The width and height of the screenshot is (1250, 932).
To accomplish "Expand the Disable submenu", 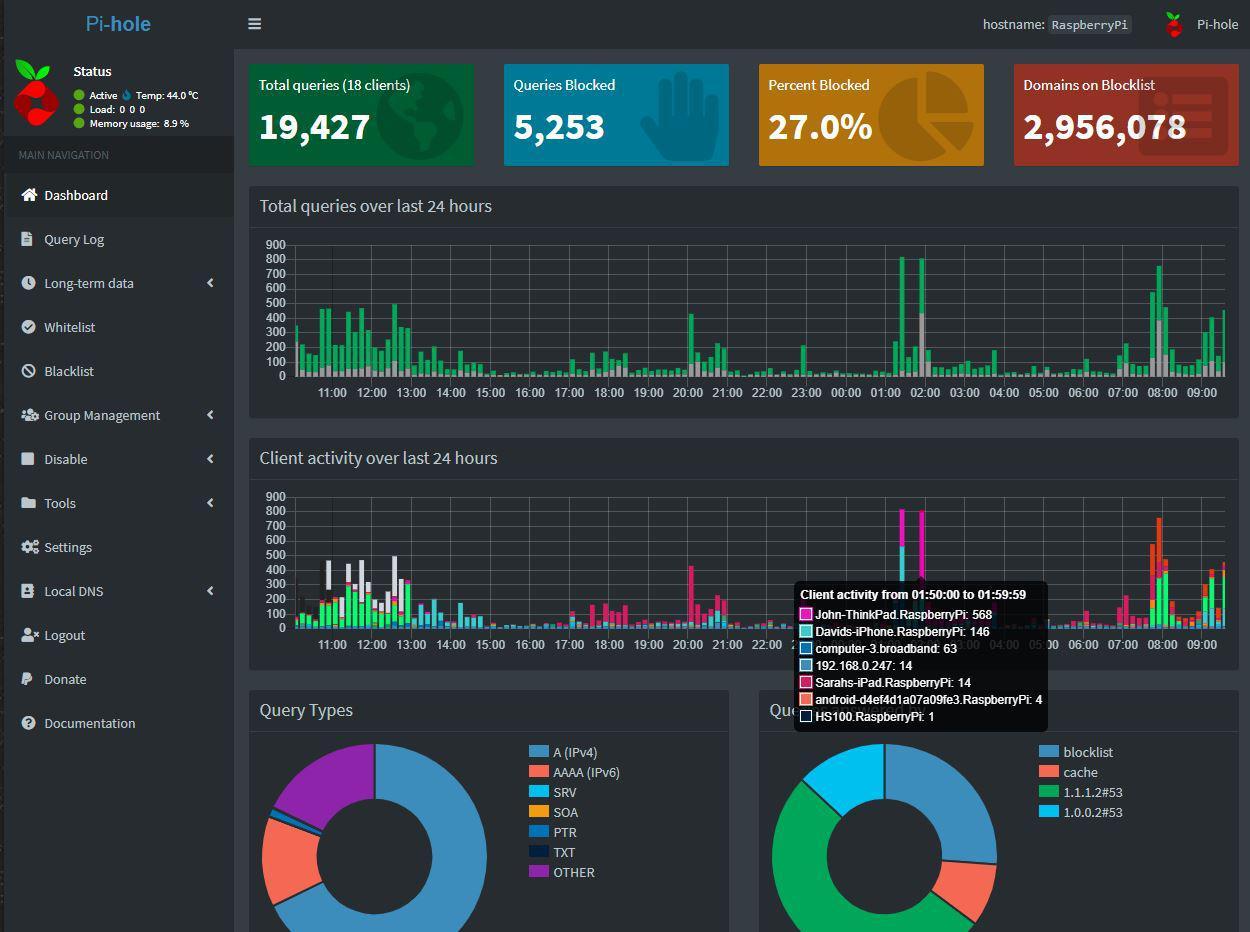I will click(x=210, y=459).
